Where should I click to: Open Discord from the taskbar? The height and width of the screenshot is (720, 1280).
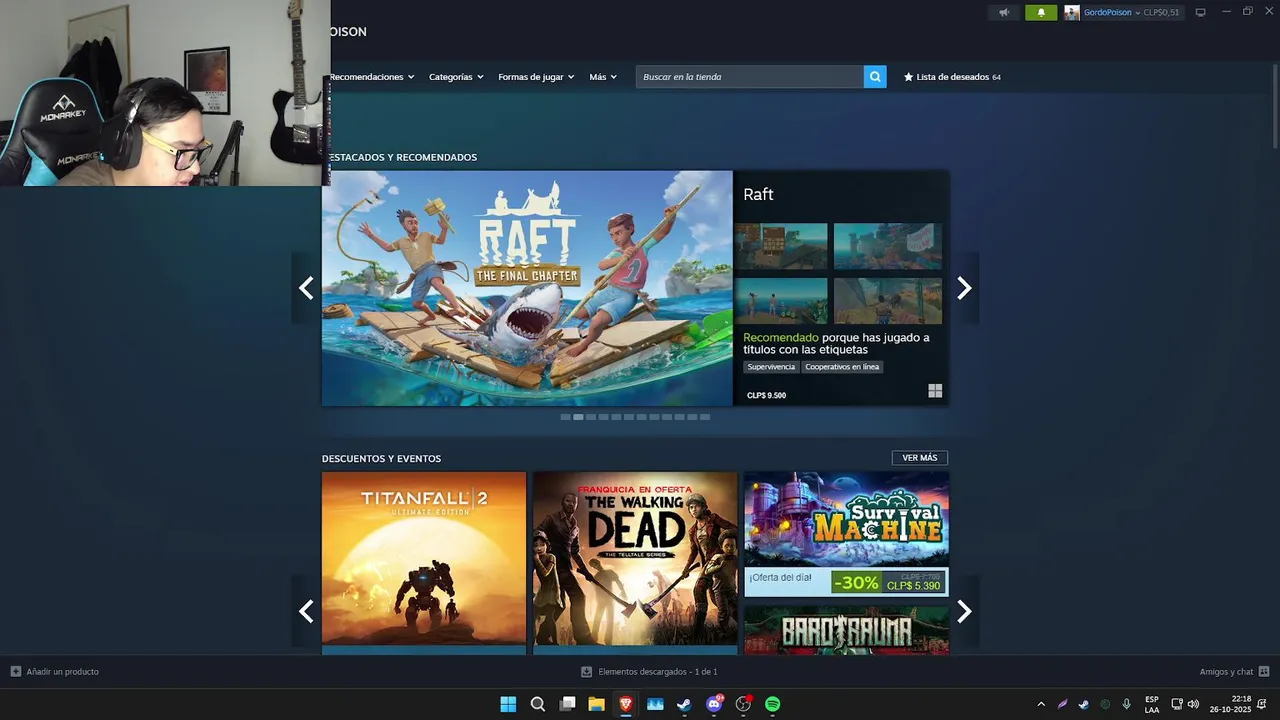point(714,704)
